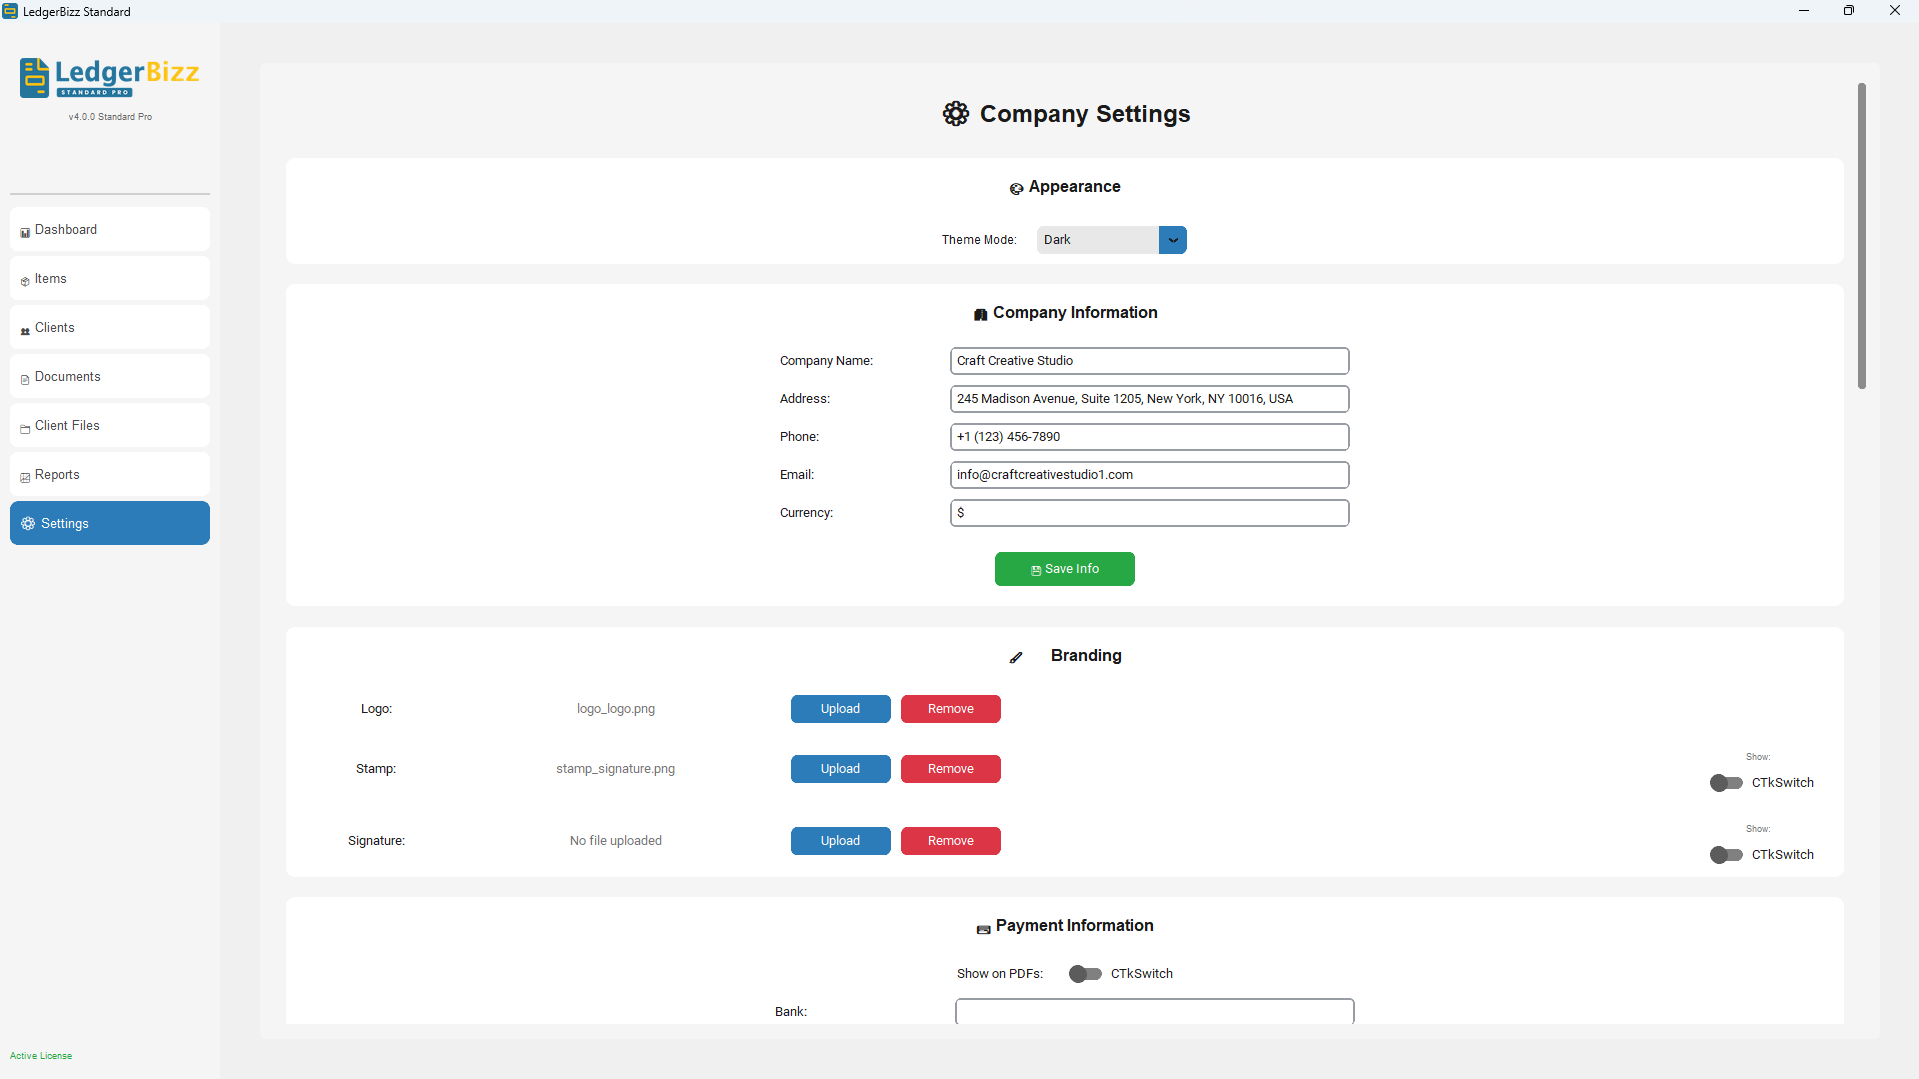Click the Bank input field
Image resolution: width=1919 pixels, height=1079 pixels.
1154,1011
